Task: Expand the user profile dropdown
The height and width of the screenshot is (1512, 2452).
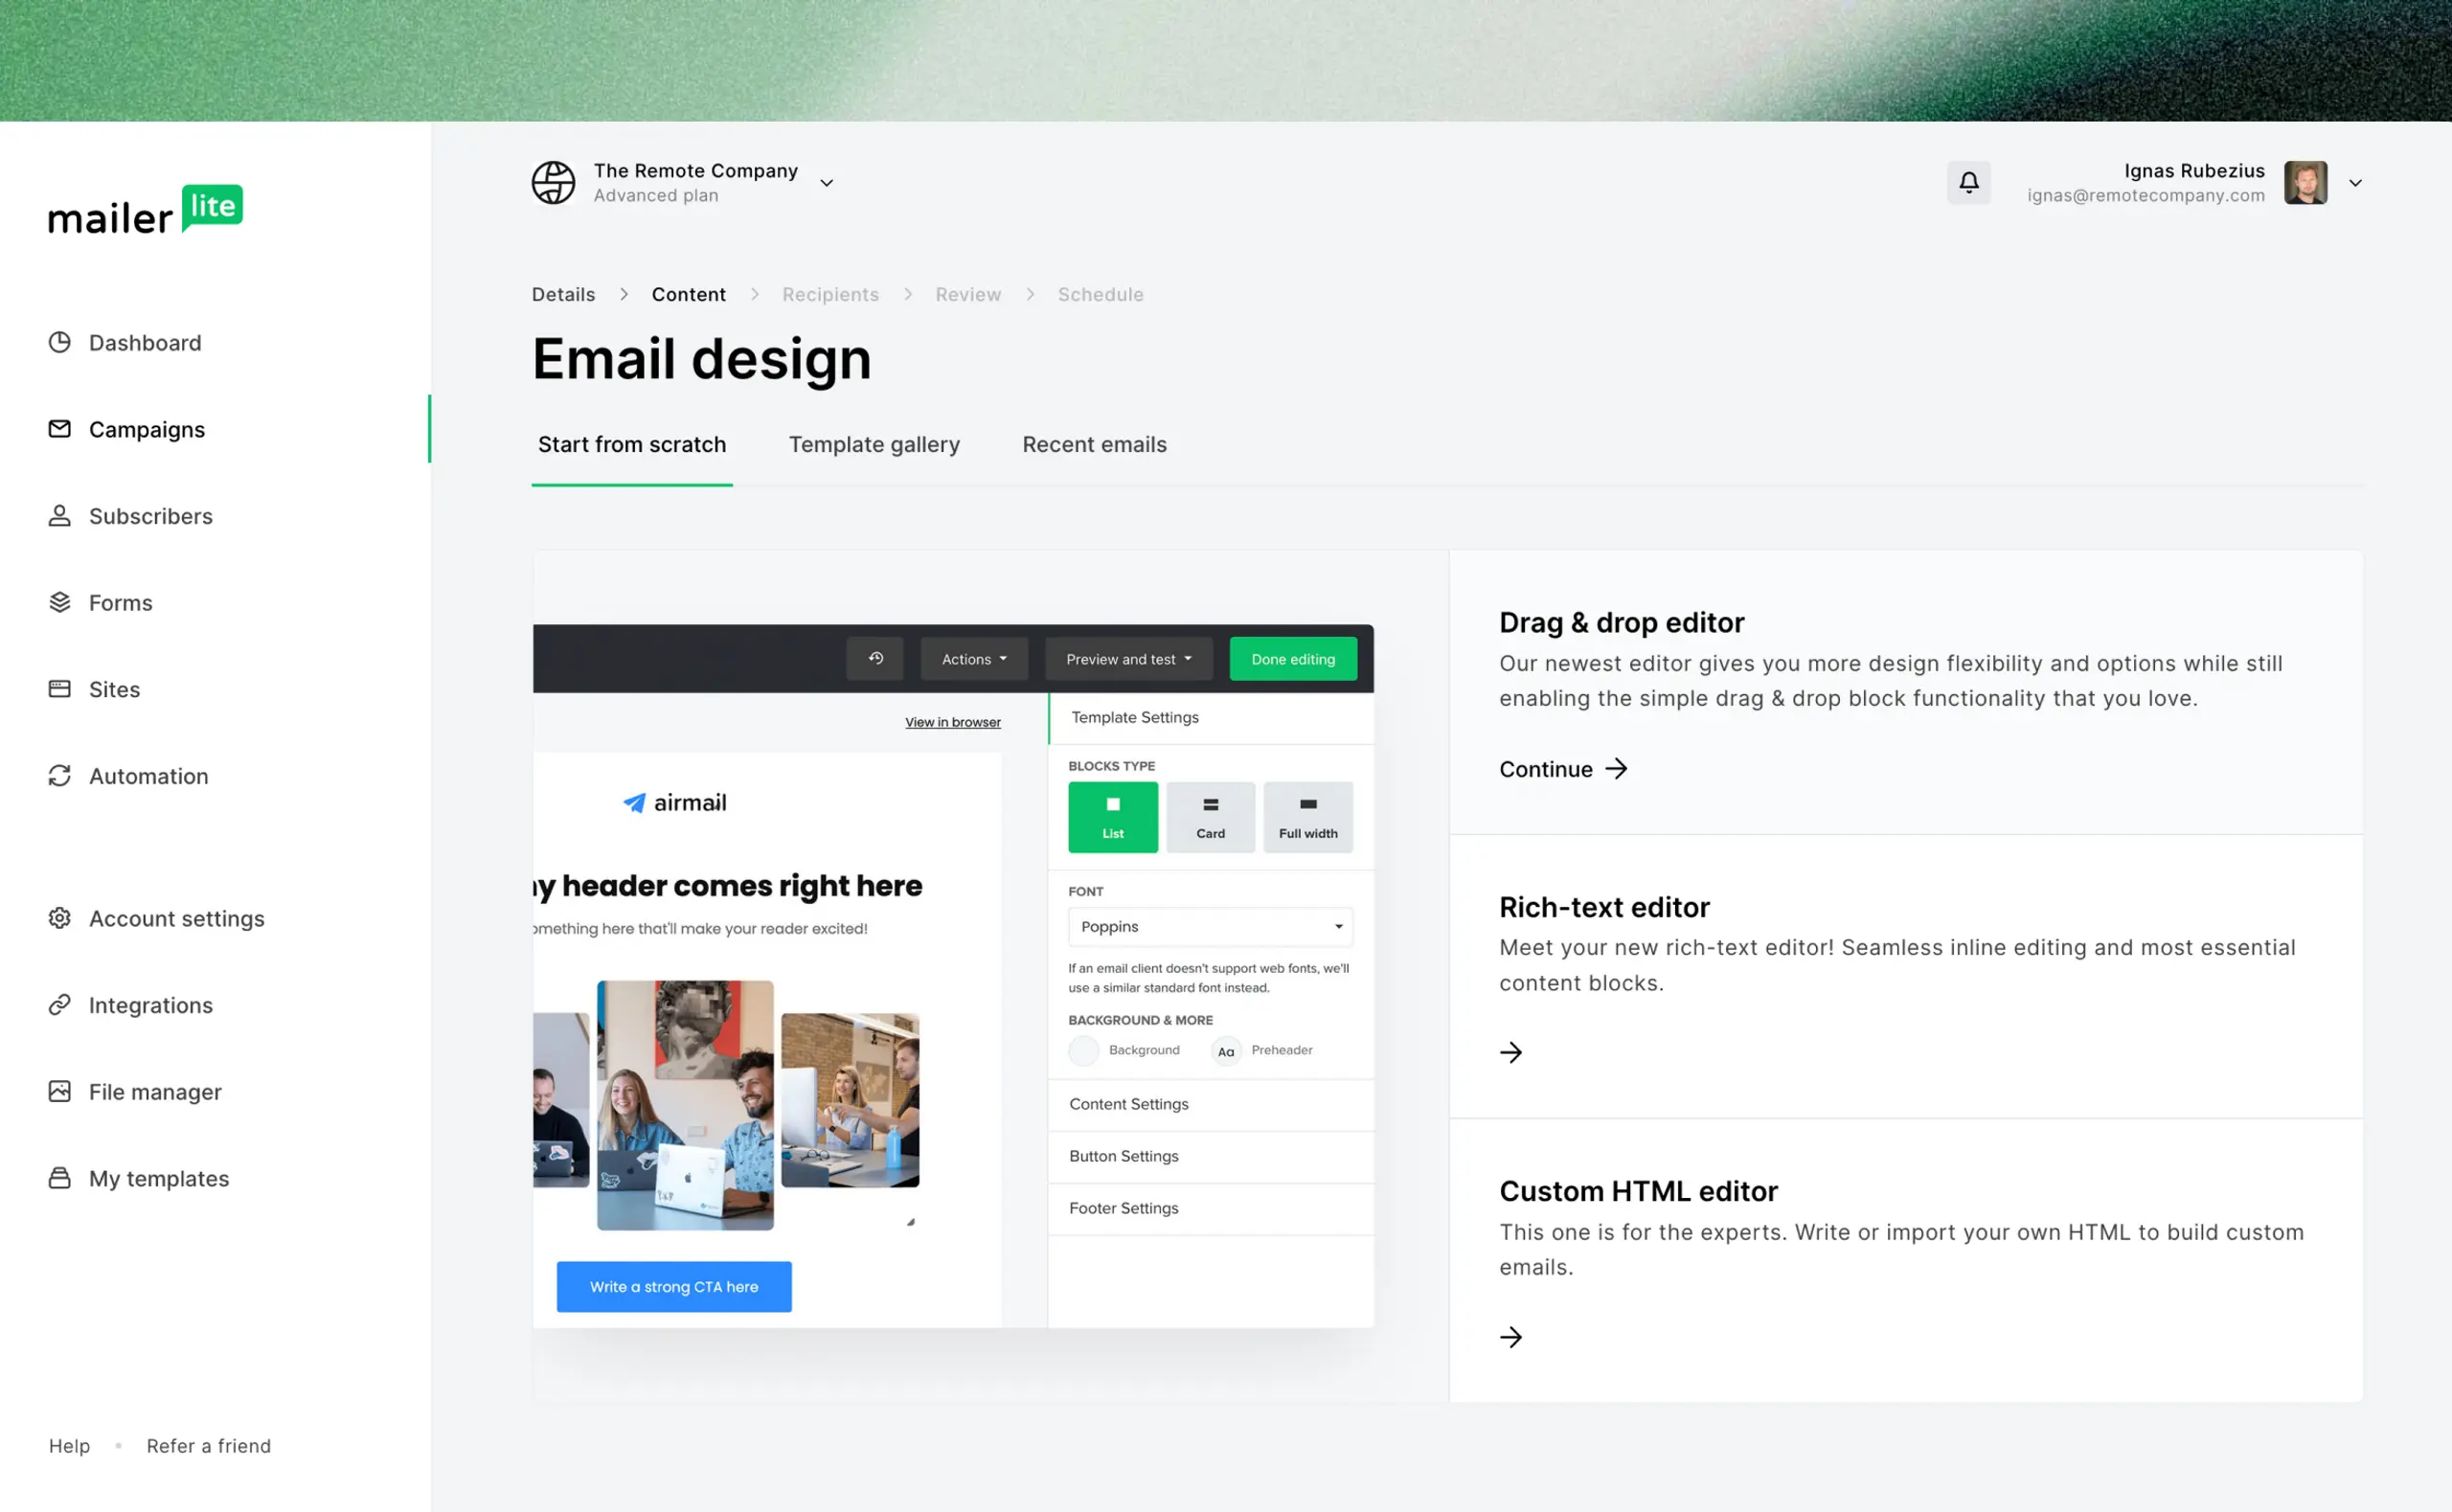Action: tap(2357, 182)
